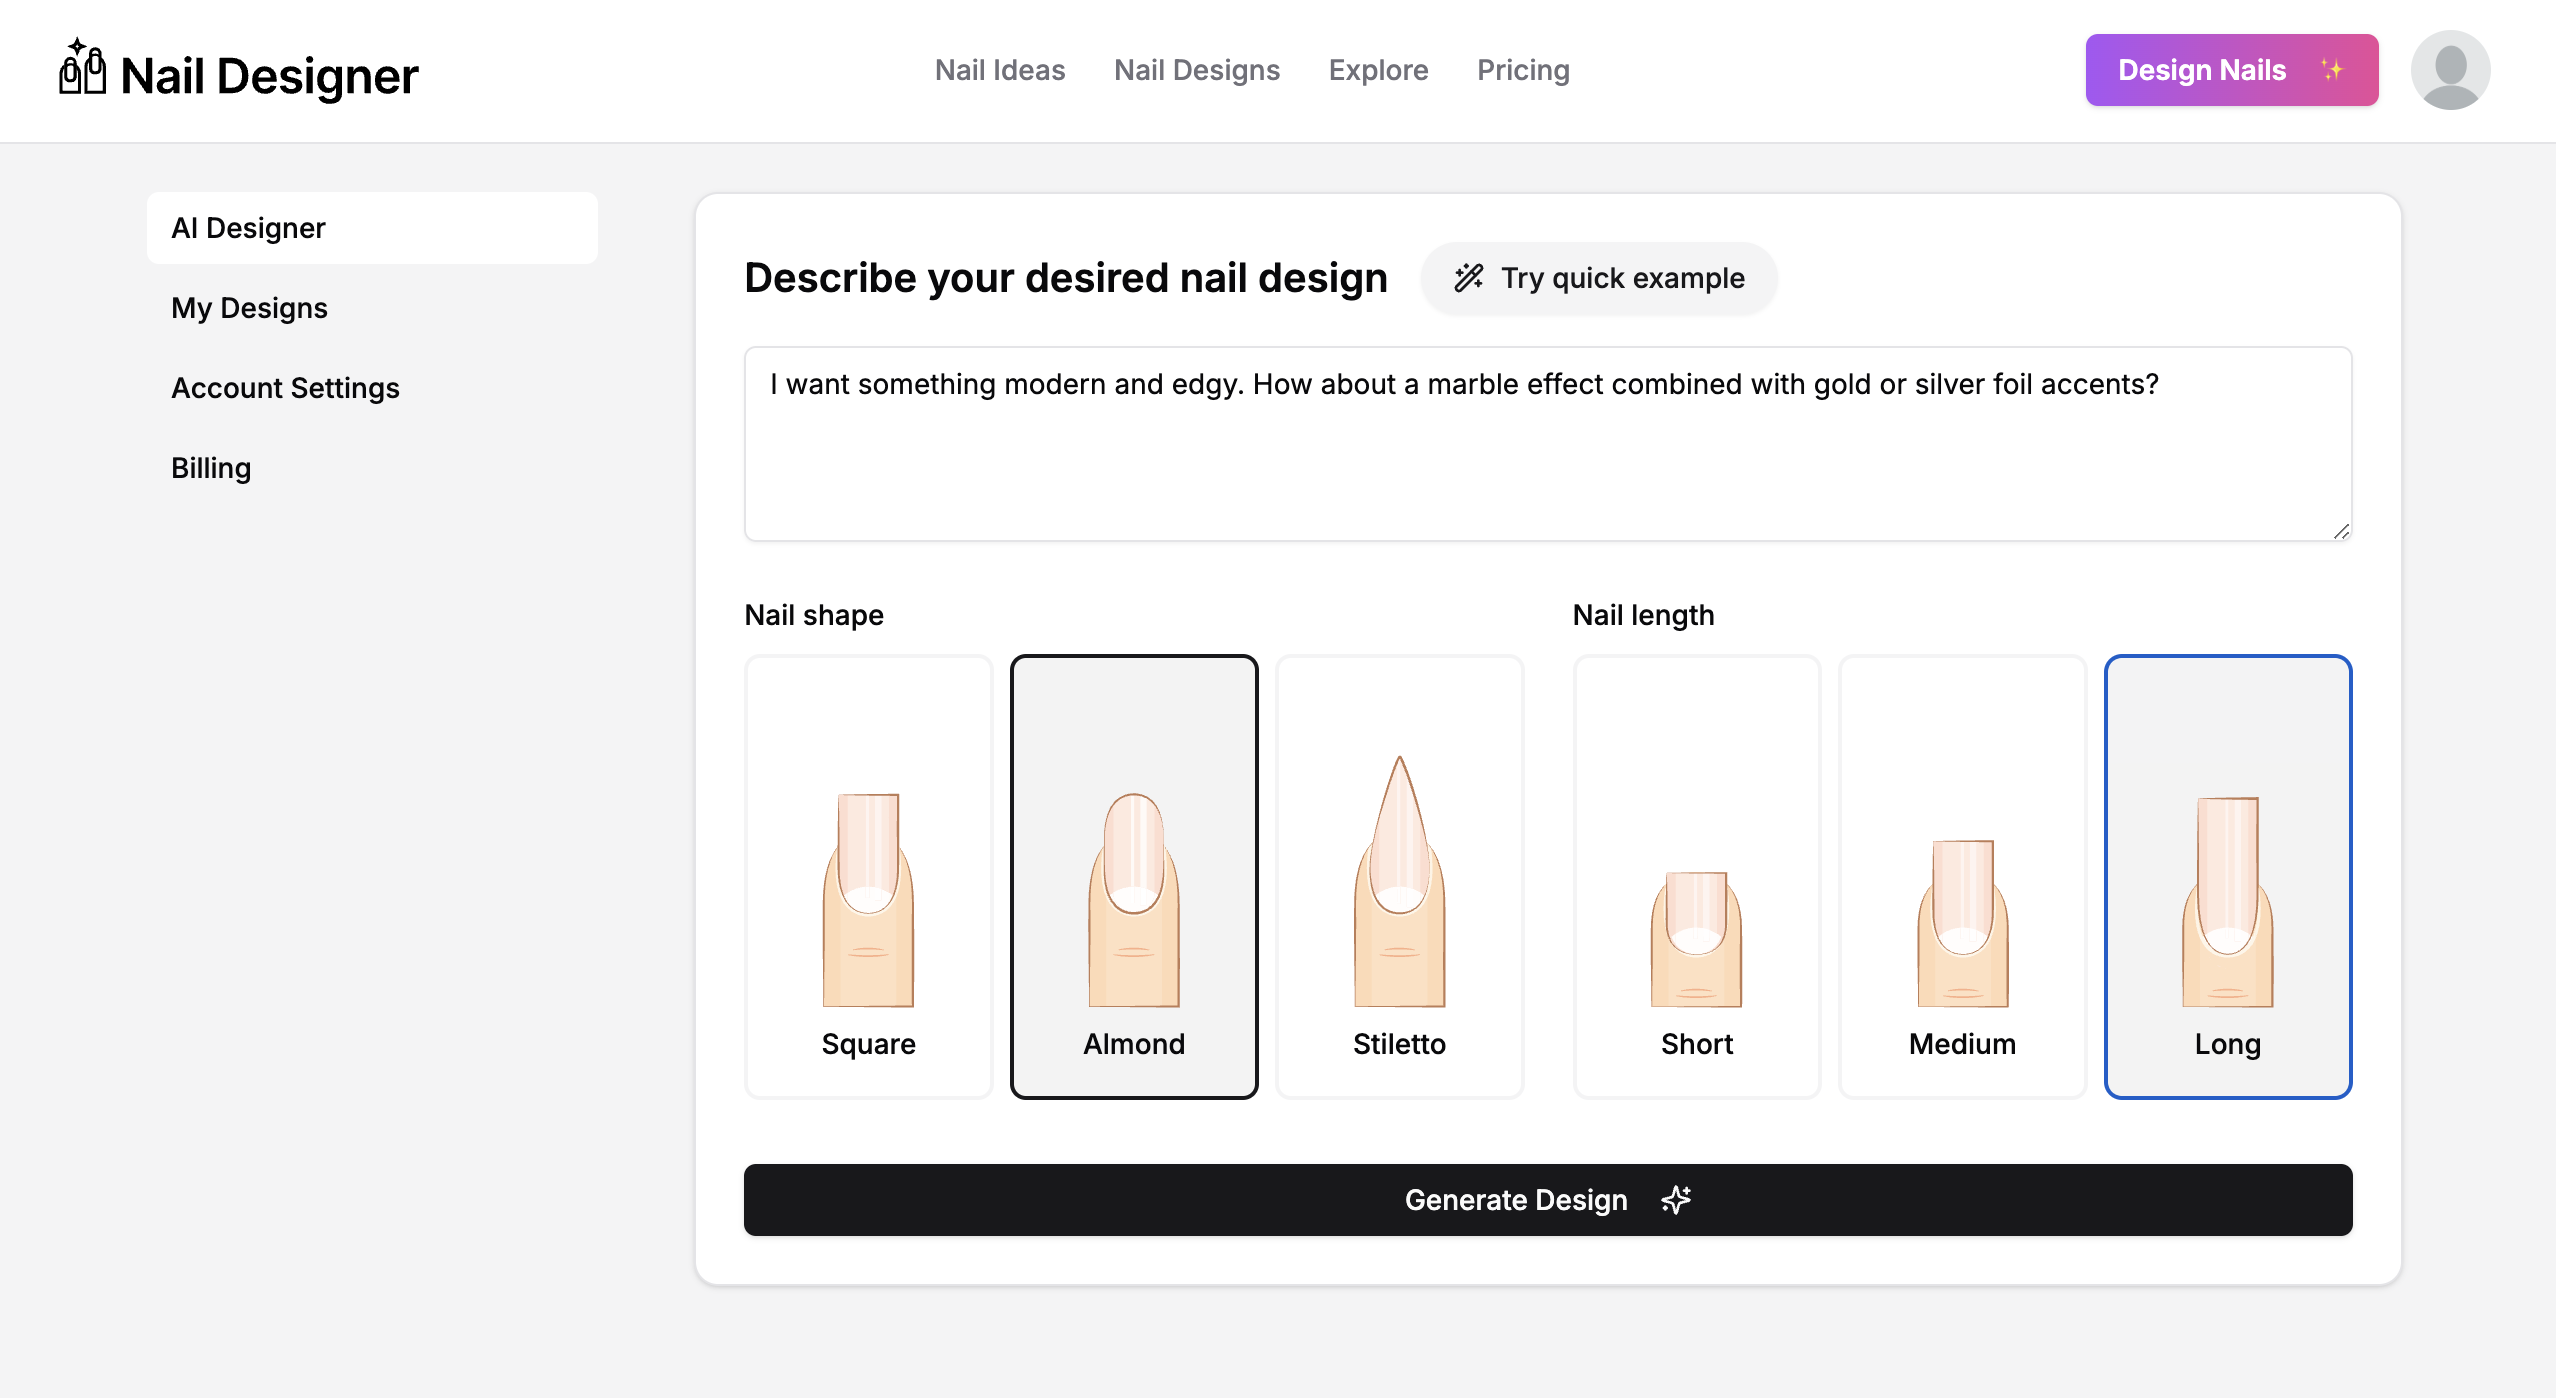2556x1398 pixels.
Task: Select the Short nail length option
Action: 1697,876
